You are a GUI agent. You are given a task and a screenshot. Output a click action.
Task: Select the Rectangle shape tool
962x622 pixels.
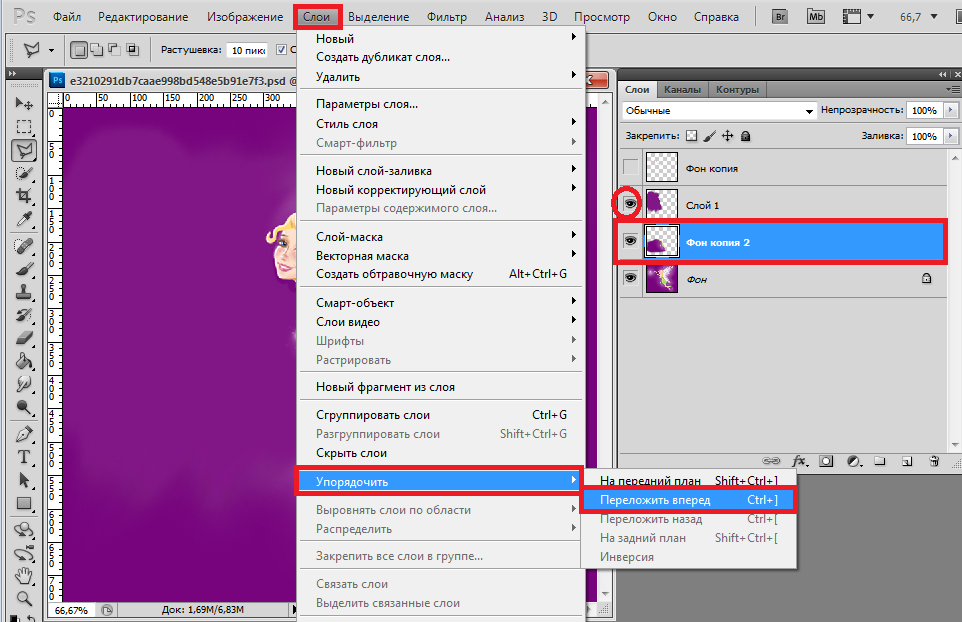[x=24, y=503]
